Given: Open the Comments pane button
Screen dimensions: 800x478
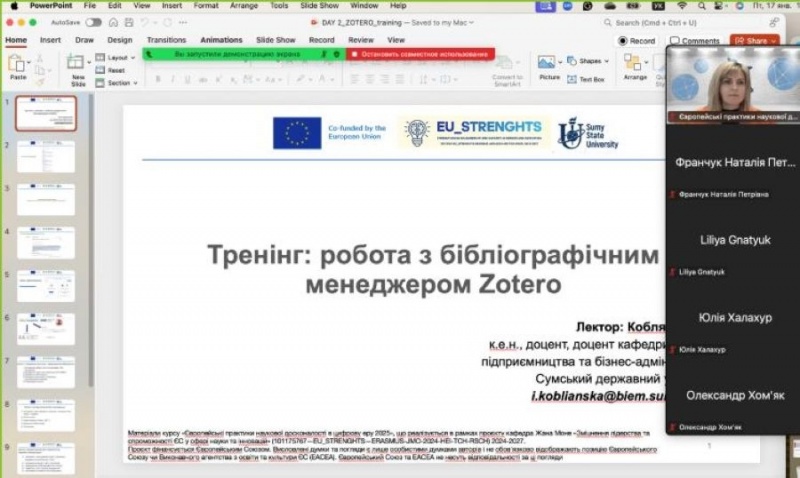Looking at the screenshot, I should [694, 41].
